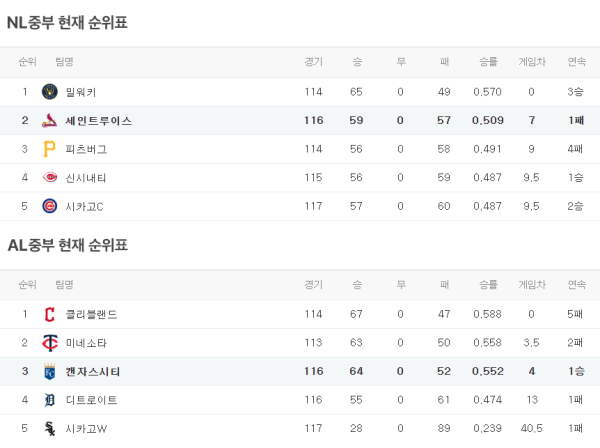This screenshot has height=448, width=600.
Task: Click the Pittsburgh Pirates logo icon
Action: [x=50, y=149]
